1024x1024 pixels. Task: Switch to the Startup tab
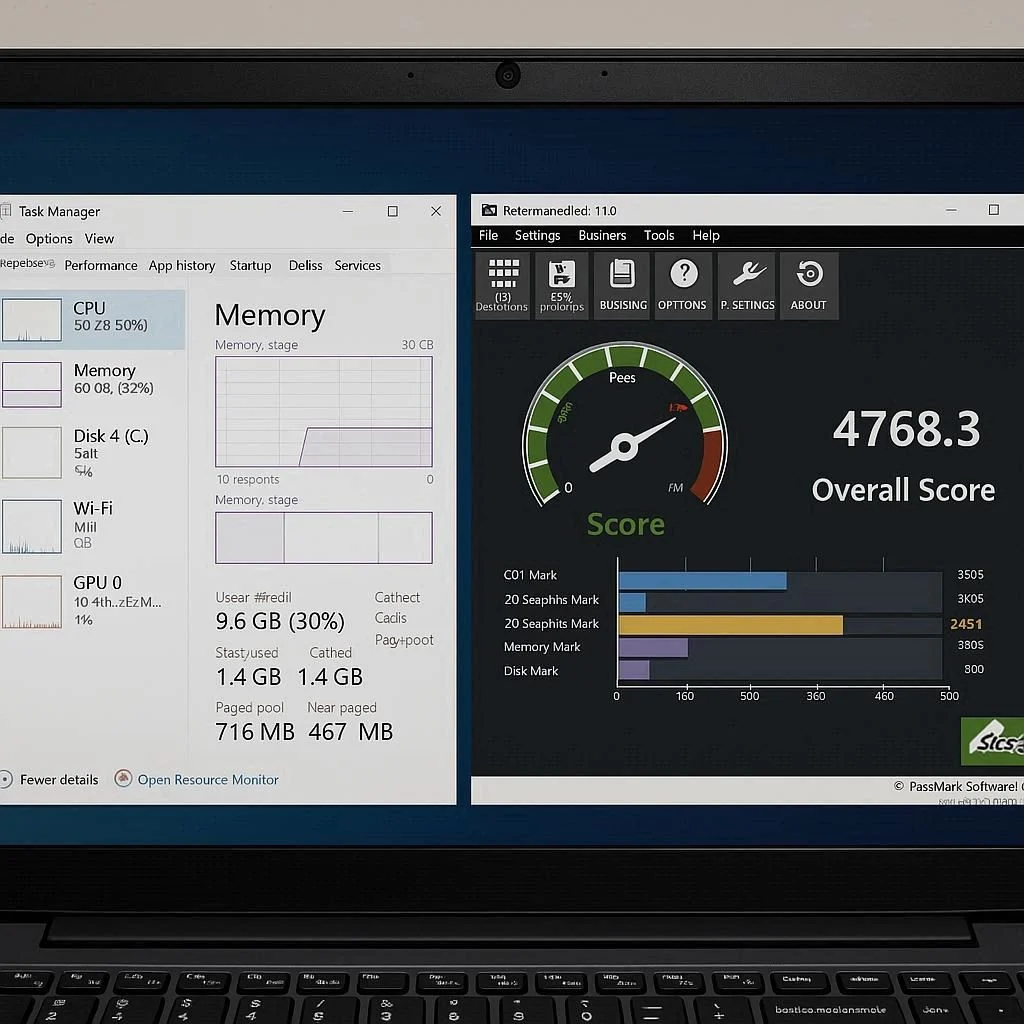(x=250, y=265)
